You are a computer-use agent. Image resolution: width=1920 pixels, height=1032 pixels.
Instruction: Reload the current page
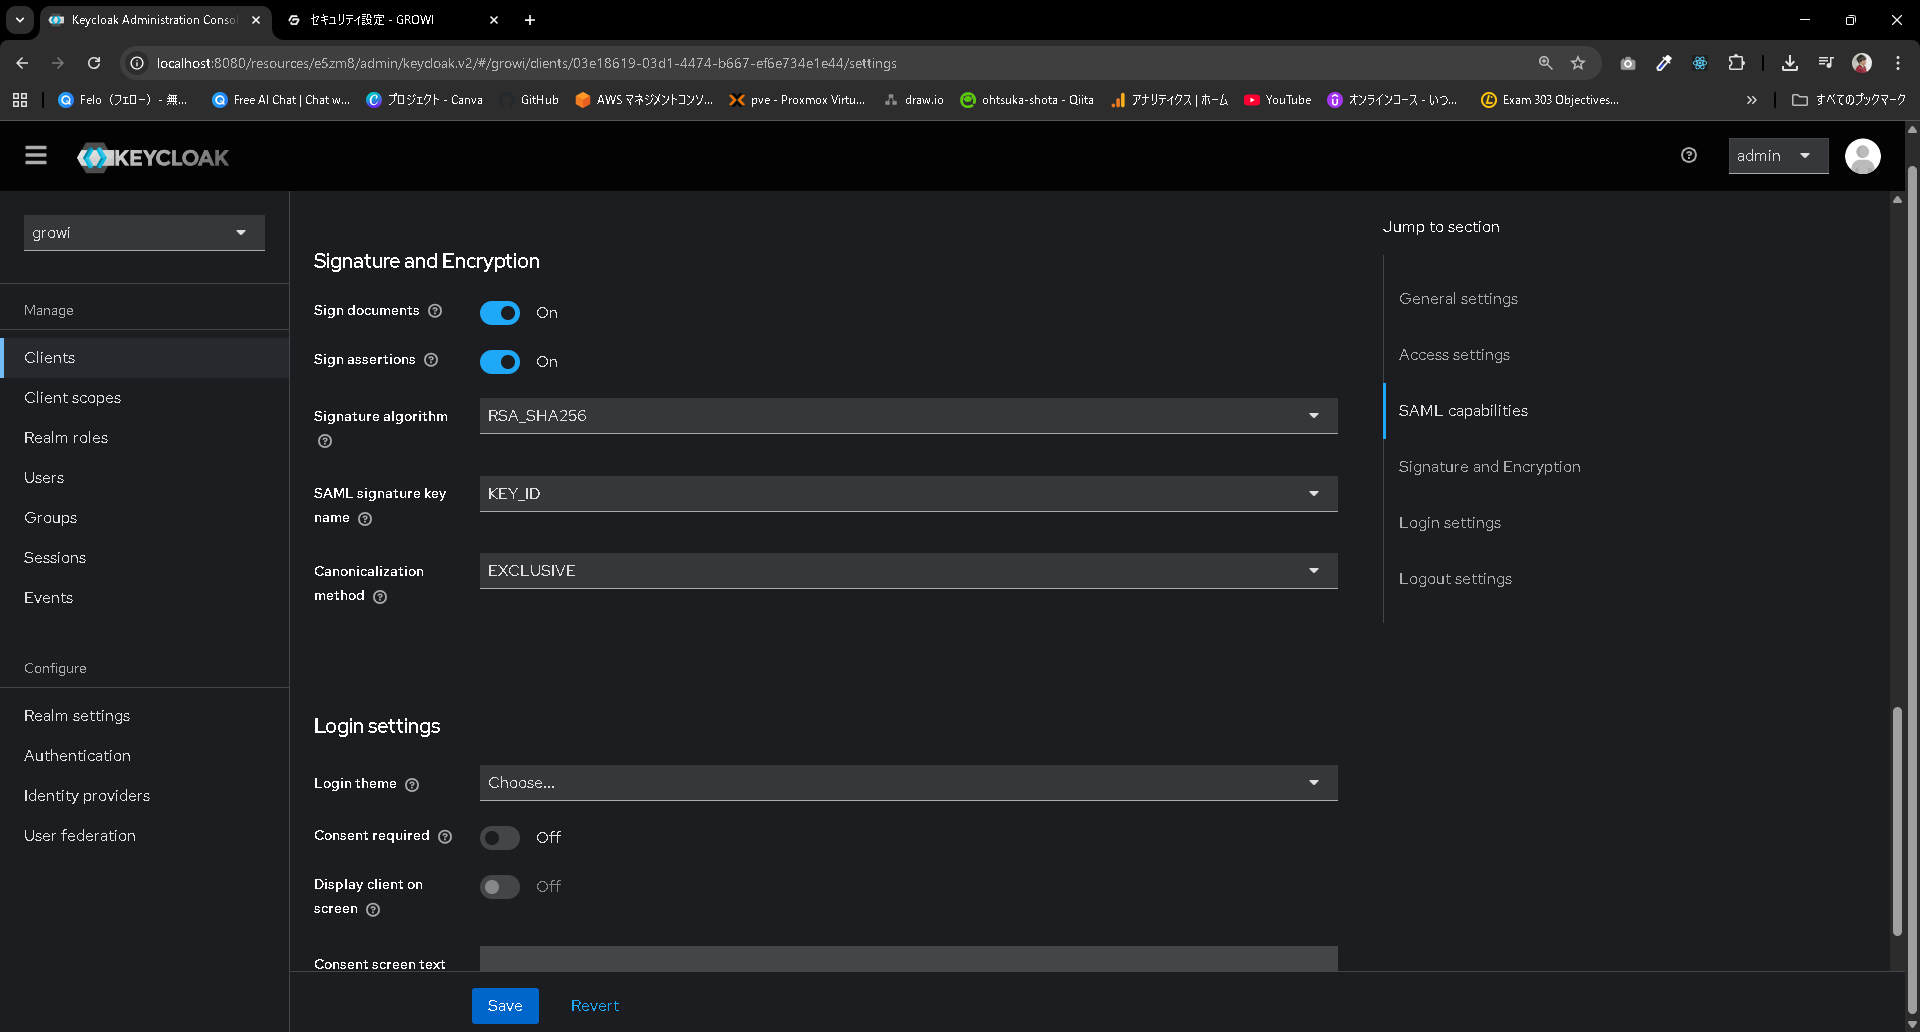pyautogui.click(x=94, y=63)
